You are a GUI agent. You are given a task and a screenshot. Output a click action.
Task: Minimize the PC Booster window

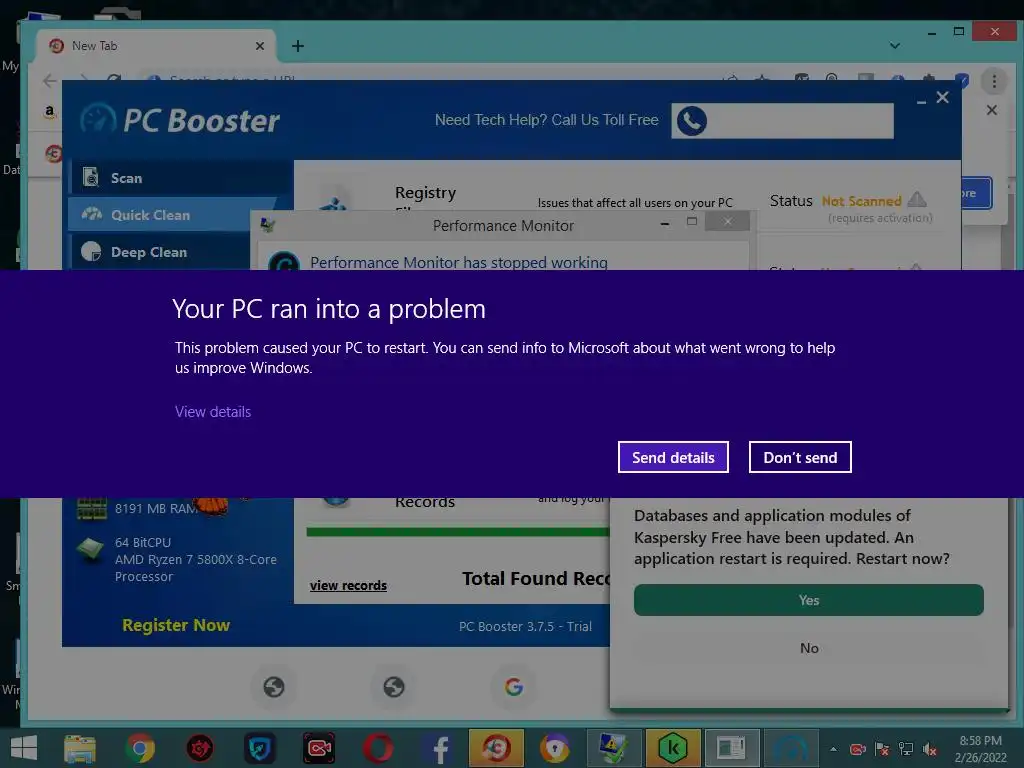[921, 100]
